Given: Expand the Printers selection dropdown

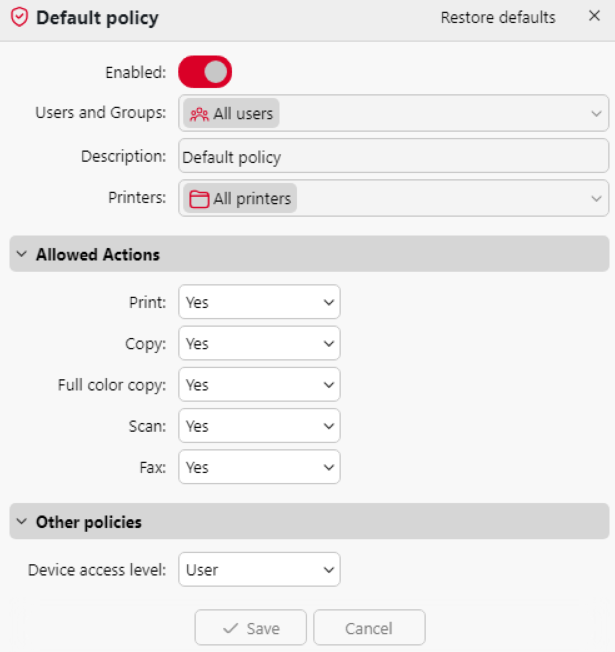Looking at the screenshot, I should click(x=596, y=198).
